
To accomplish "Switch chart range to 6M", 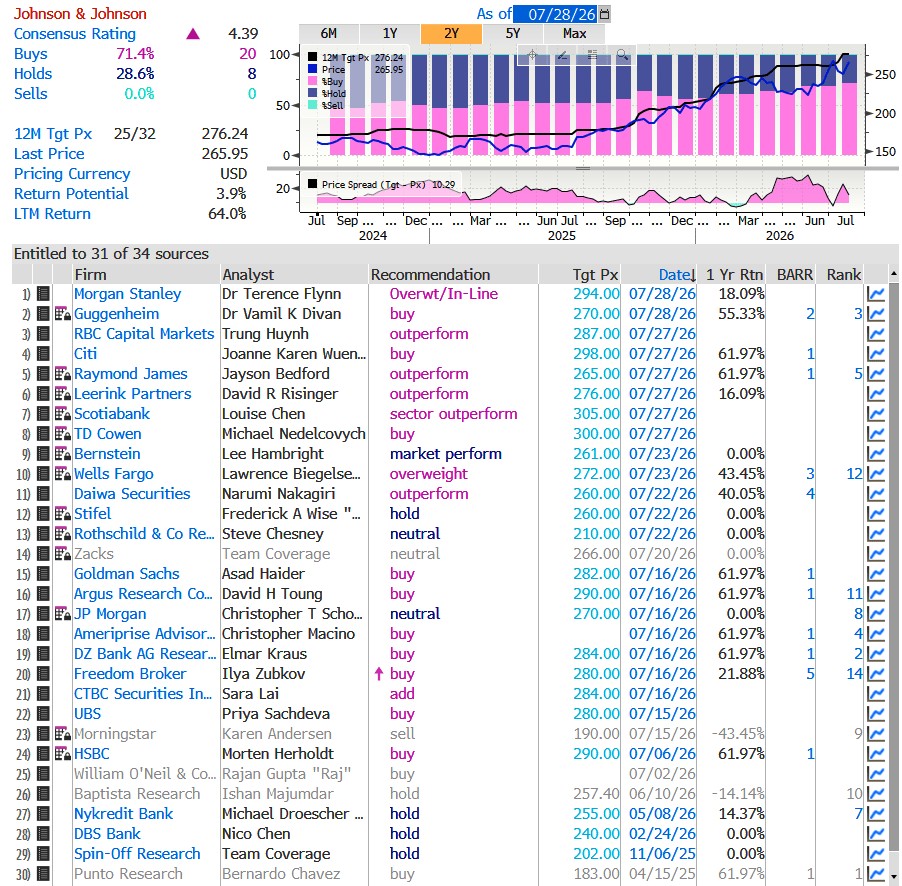I will [x=329, y=34].
